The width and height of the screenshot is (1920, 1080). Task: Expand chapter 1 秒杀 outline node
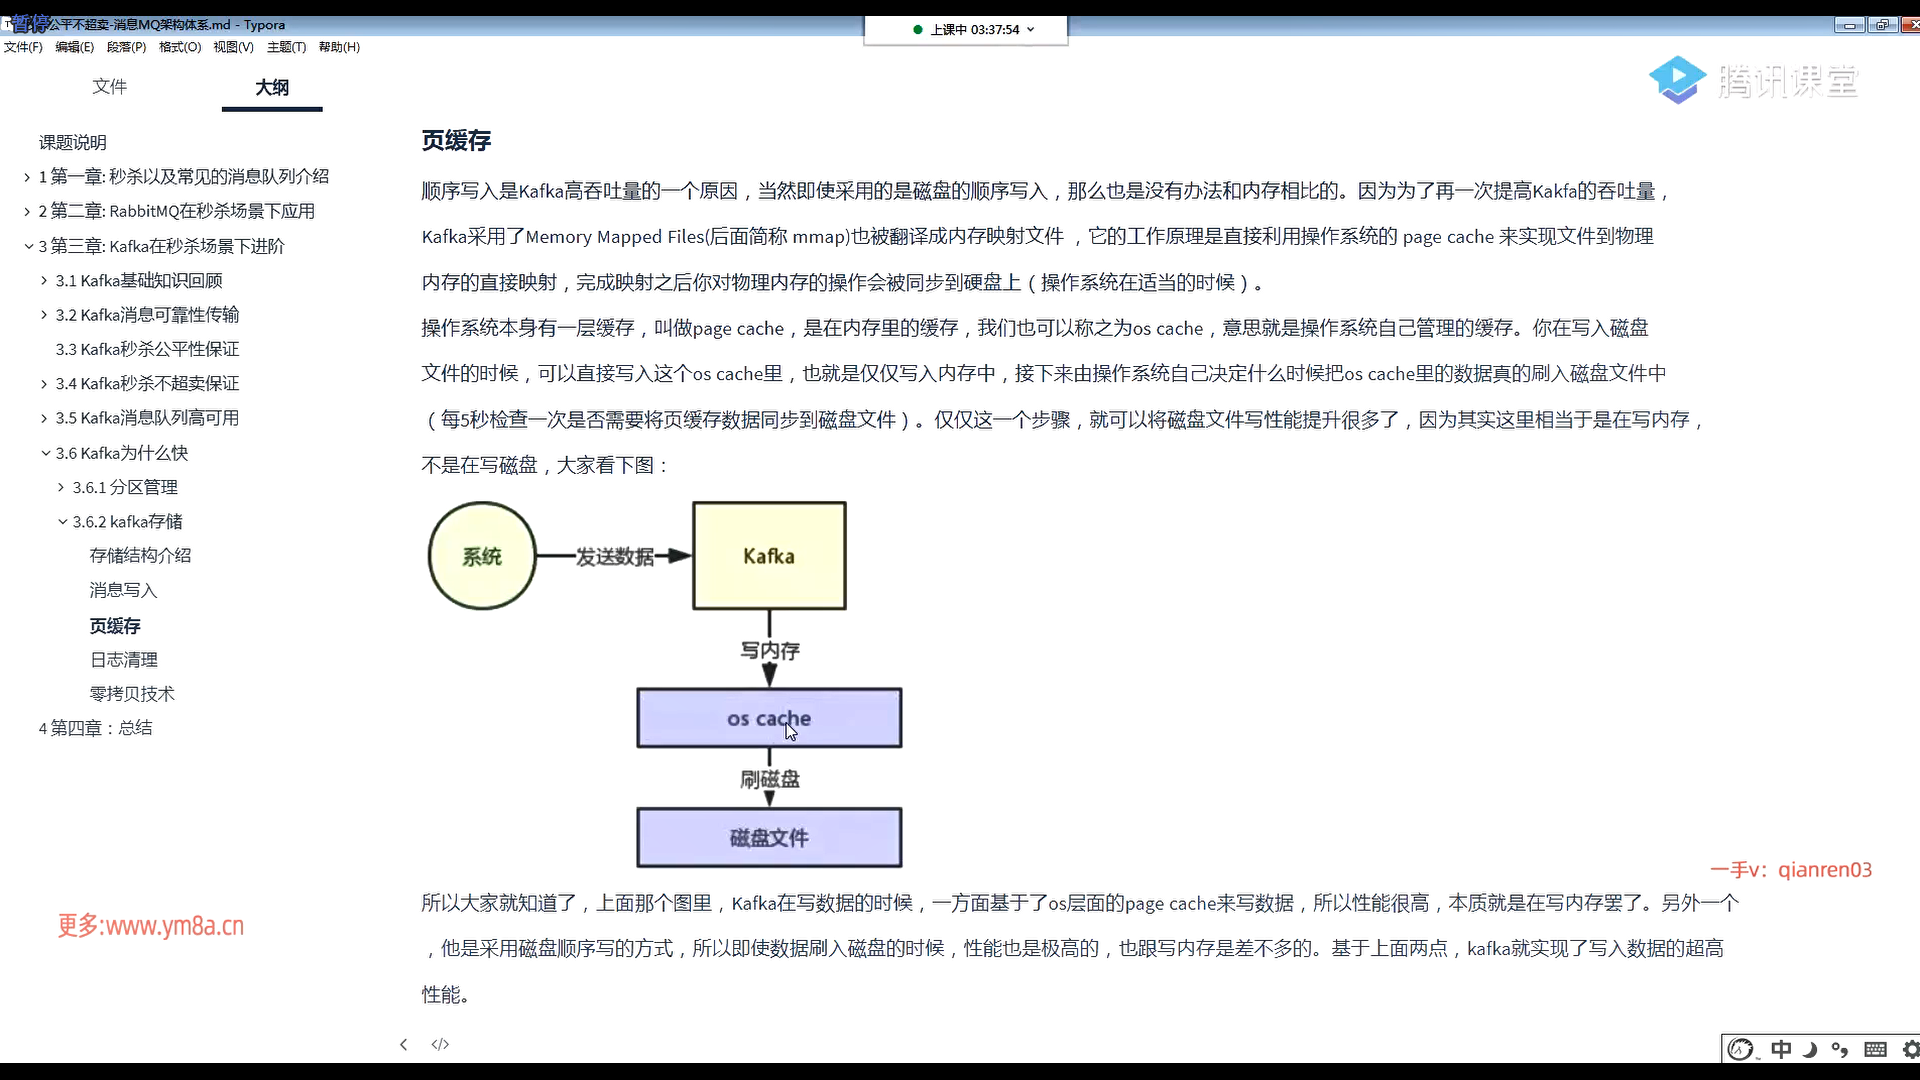pyautogui.click(x=27, y=177)
